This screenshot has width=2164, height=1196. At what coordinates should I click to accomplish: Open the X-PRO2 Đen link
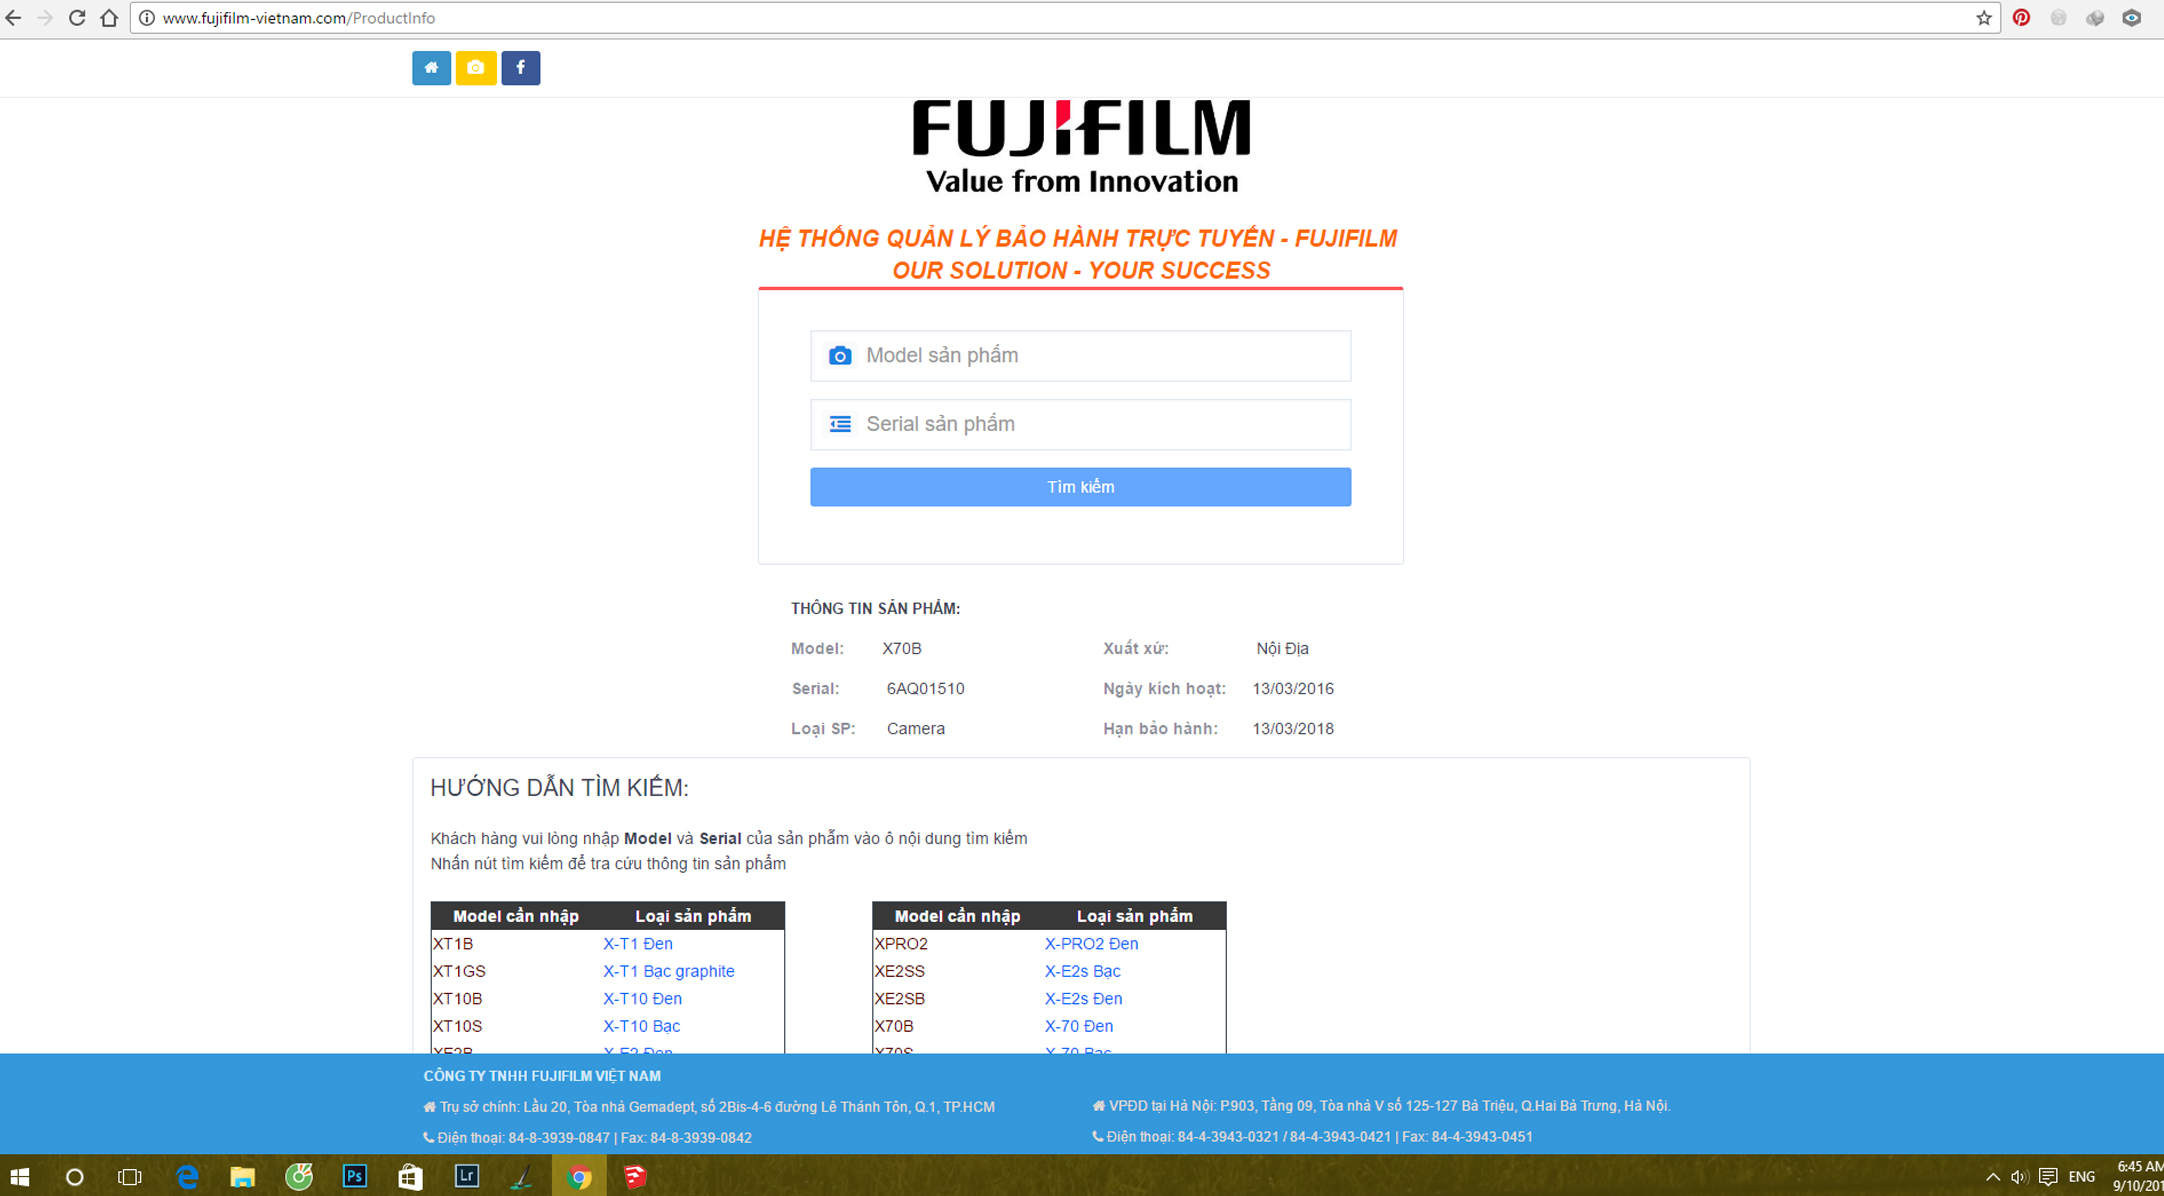(1091, 943)
